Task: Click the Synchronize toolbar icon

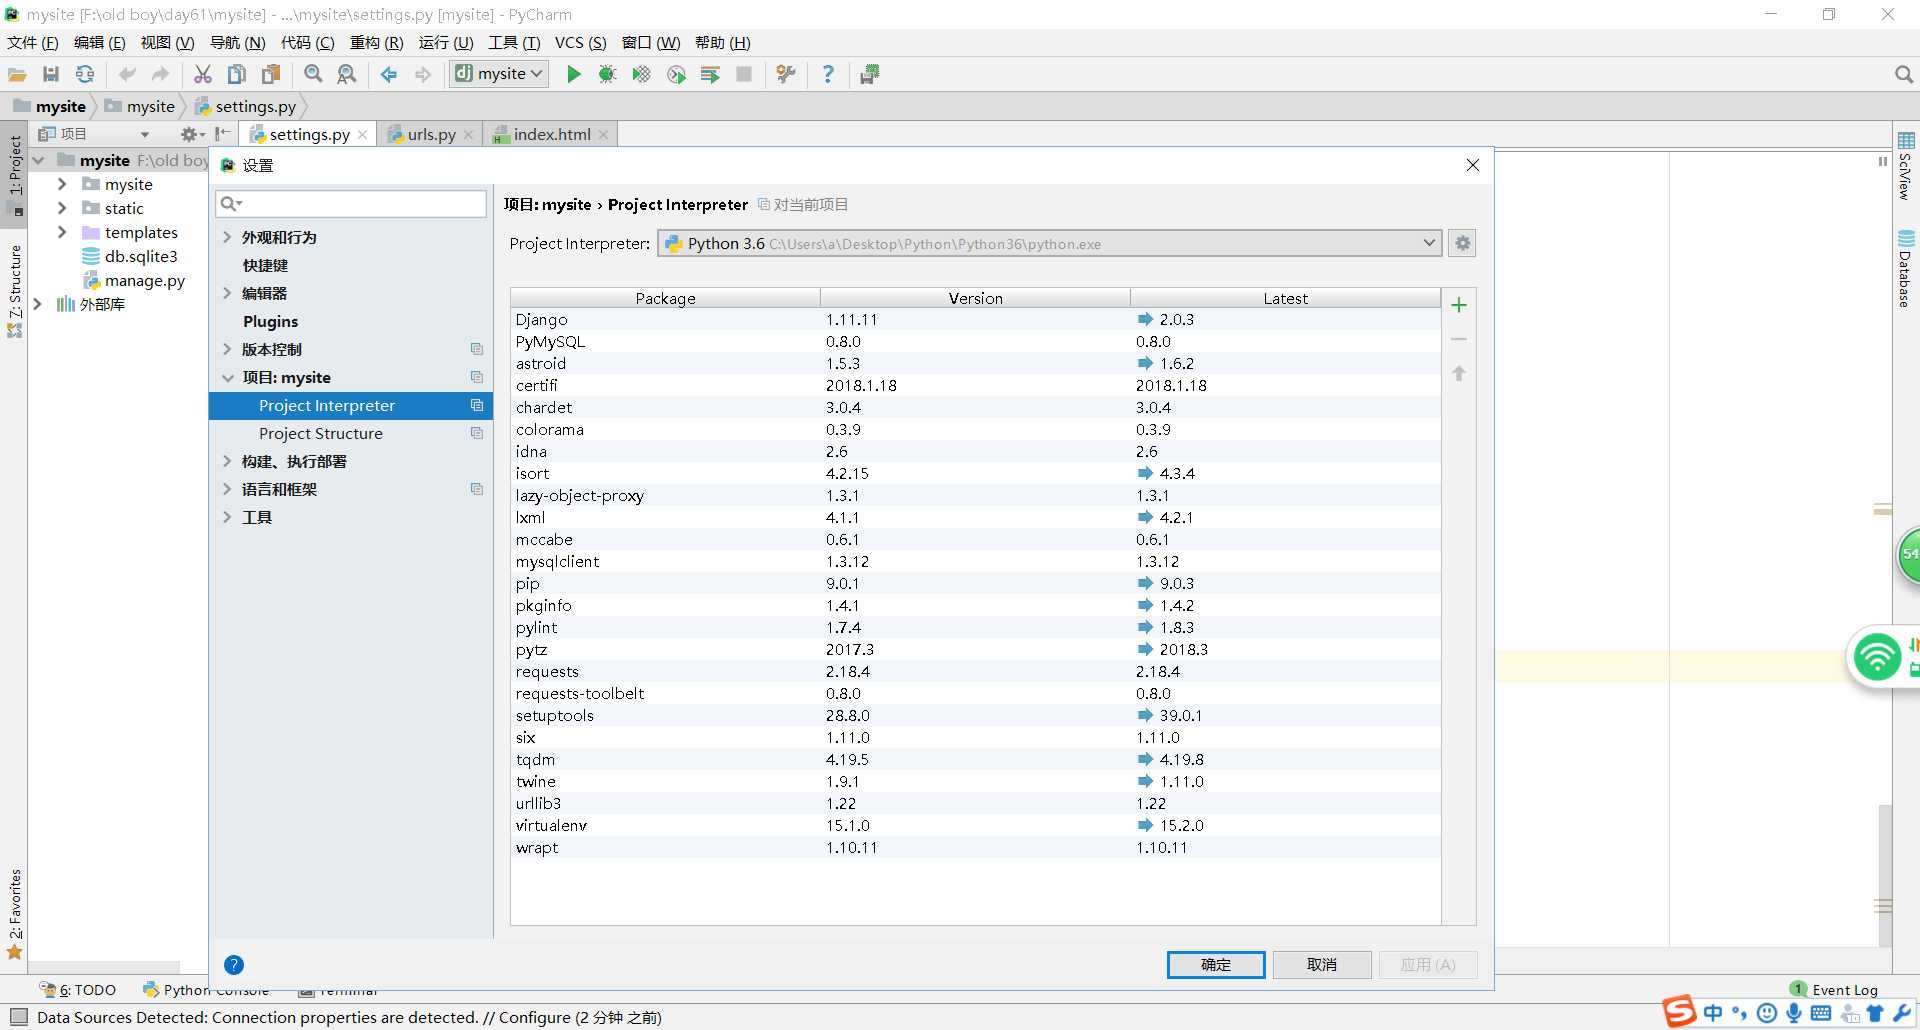Action: coord(85,74)
